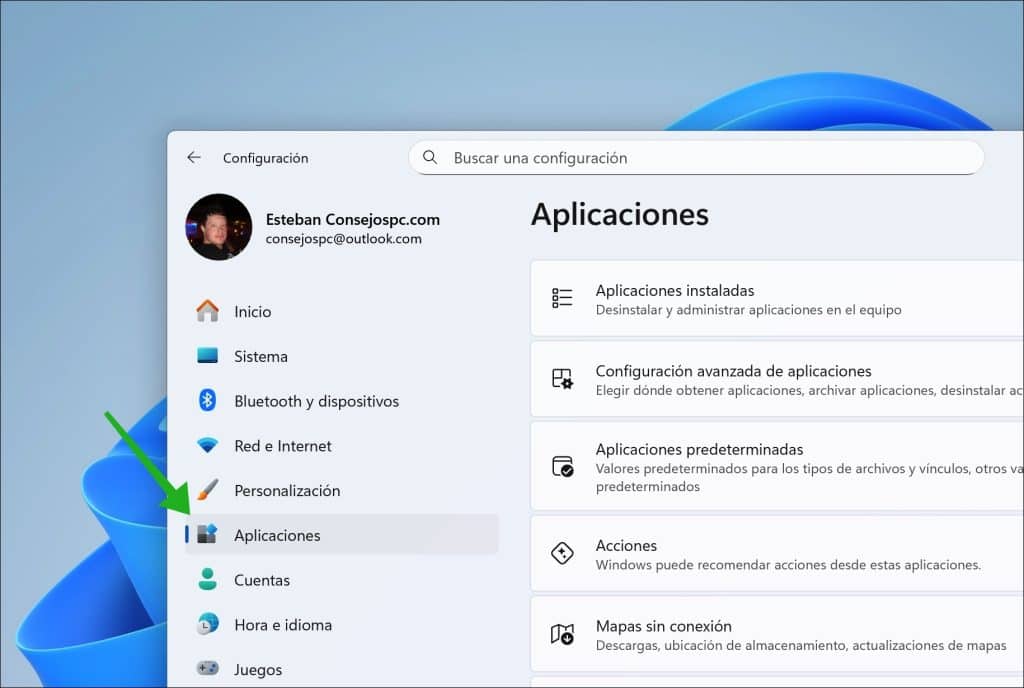Click the Esteban Consejospc.com profile picture
The image size is (1024, 688).
click(x=218, y=227)
